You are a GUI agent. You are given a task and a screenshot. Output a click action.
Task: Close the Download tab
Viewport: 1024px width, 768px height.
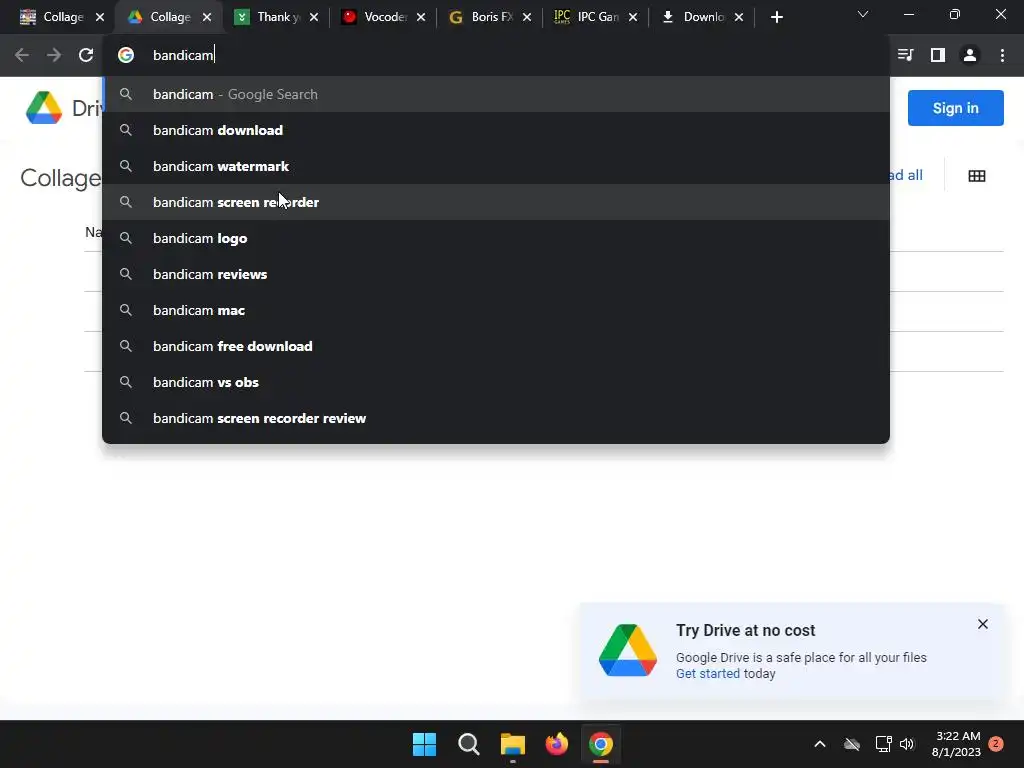[x=739, y=17]
